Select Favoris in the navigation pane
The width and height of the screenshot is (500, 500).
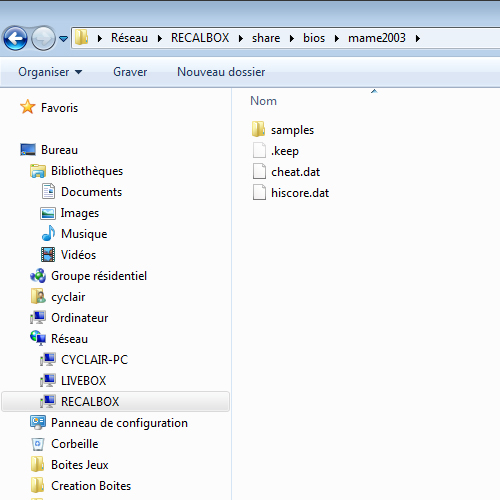pyautogui.click(x=59, y=108)
